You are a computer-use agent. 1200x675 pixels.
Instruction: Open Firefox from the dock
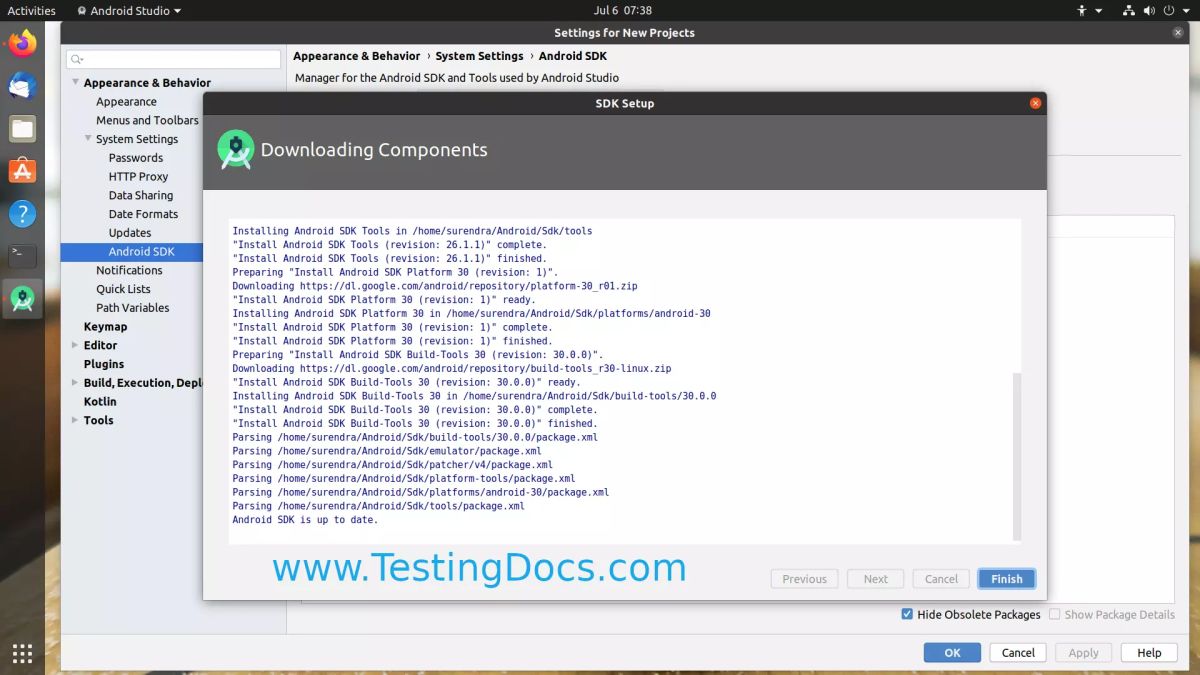22,43
